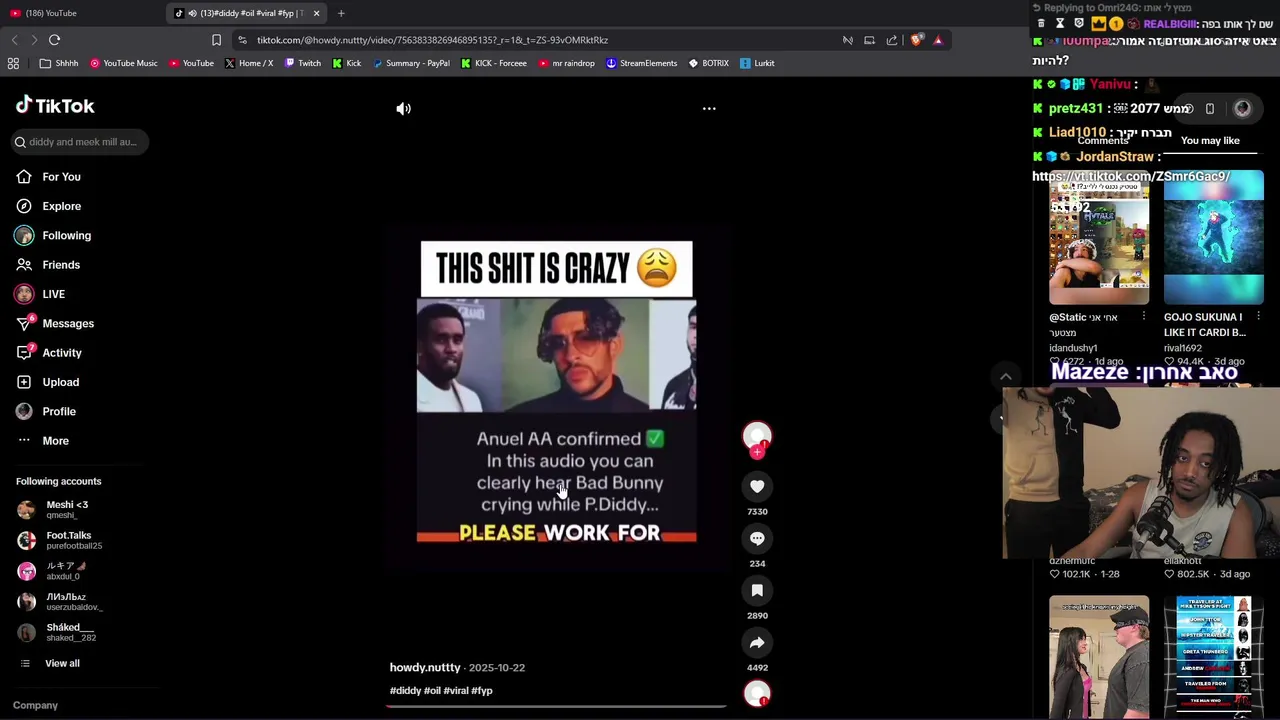Open a new browser tab
The image size is (1280, 720).
[x=341, y=13]
